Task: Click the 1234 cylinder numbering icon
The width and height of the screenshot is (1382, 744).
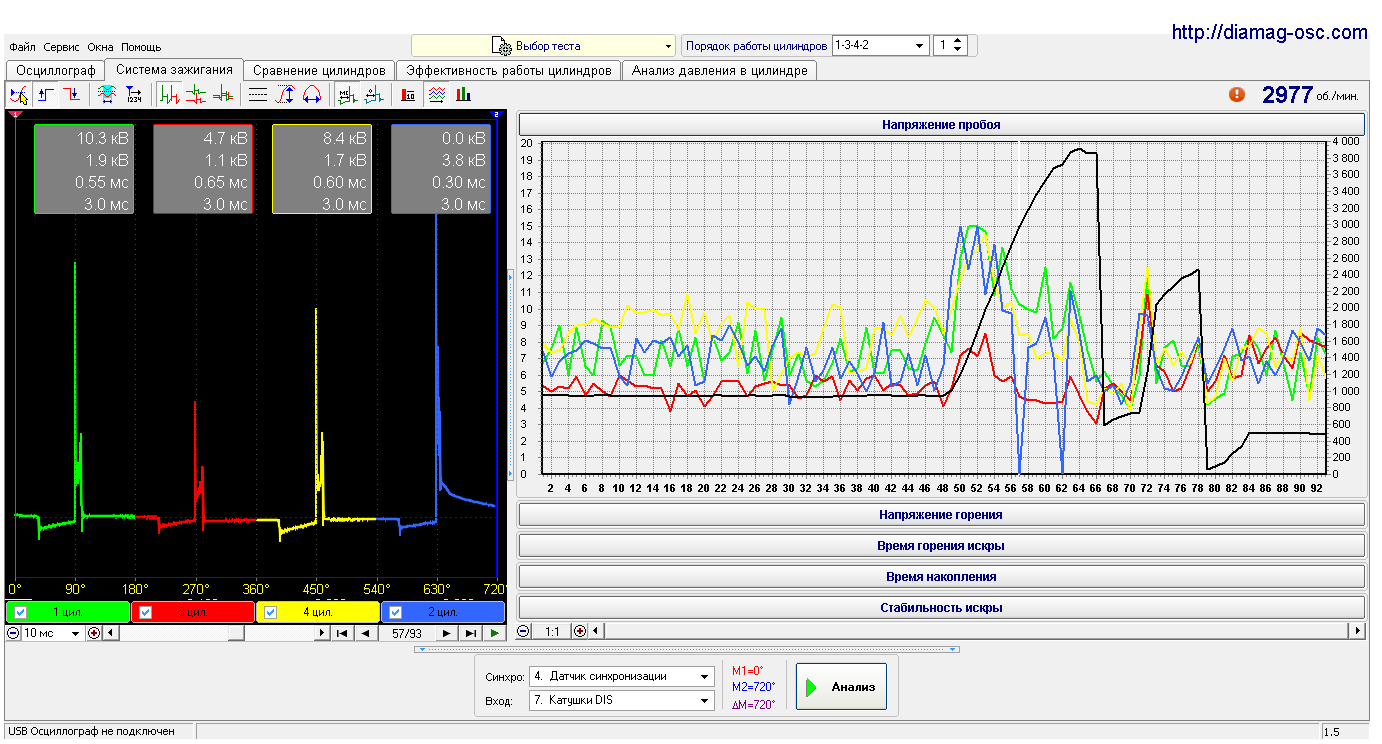Action: point(133,95)
